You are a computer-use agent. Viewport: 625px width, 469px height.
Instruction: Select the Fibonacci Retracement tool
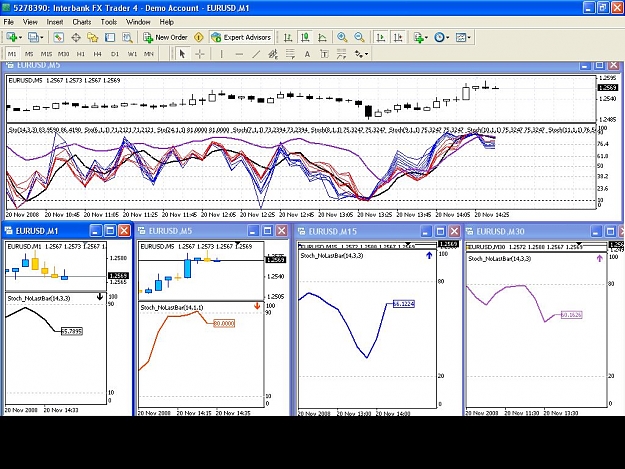[290, 54]
